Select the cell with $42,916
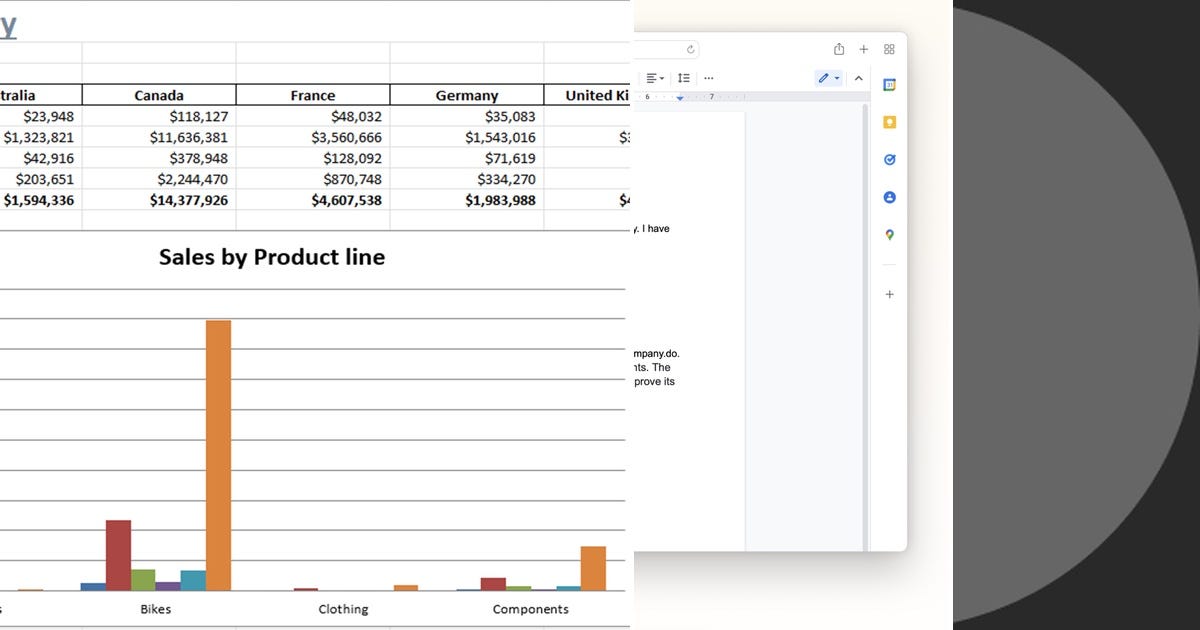 coord(41,158)
